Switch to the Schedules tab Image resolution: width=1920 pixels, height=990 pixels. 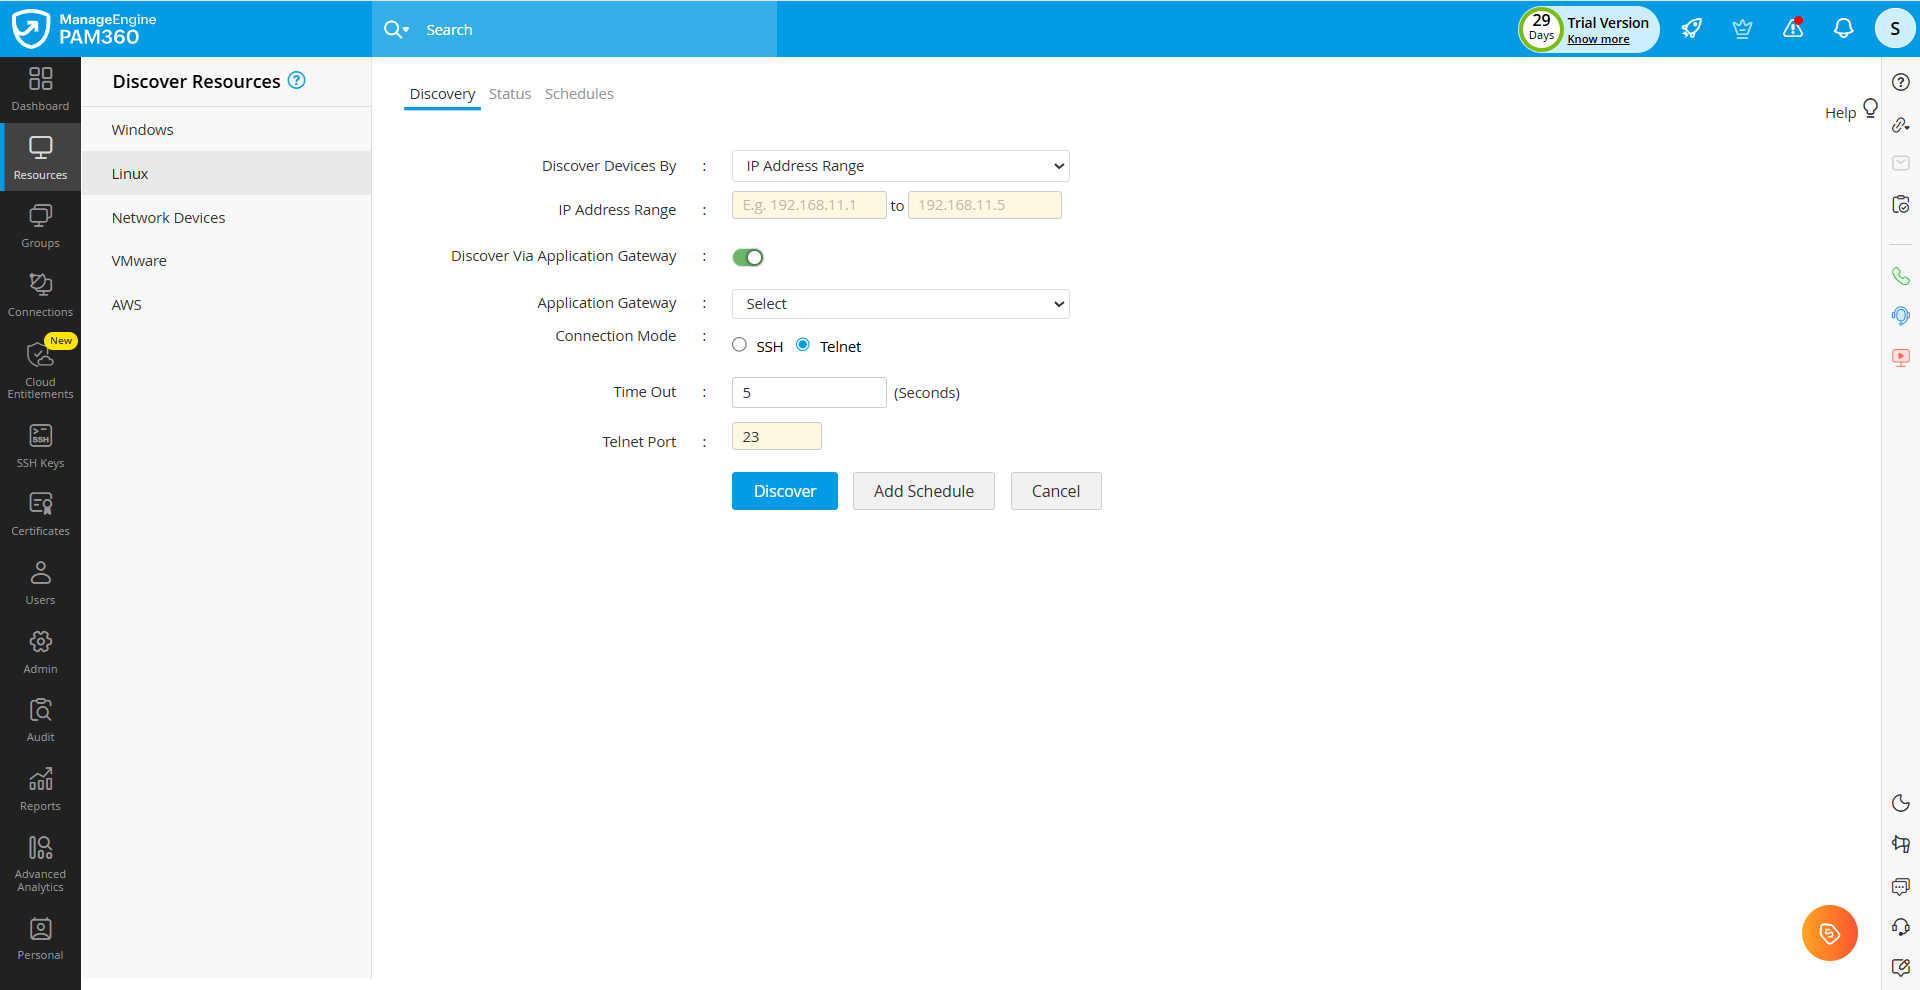pyautogui.click(x=579, y=94)
